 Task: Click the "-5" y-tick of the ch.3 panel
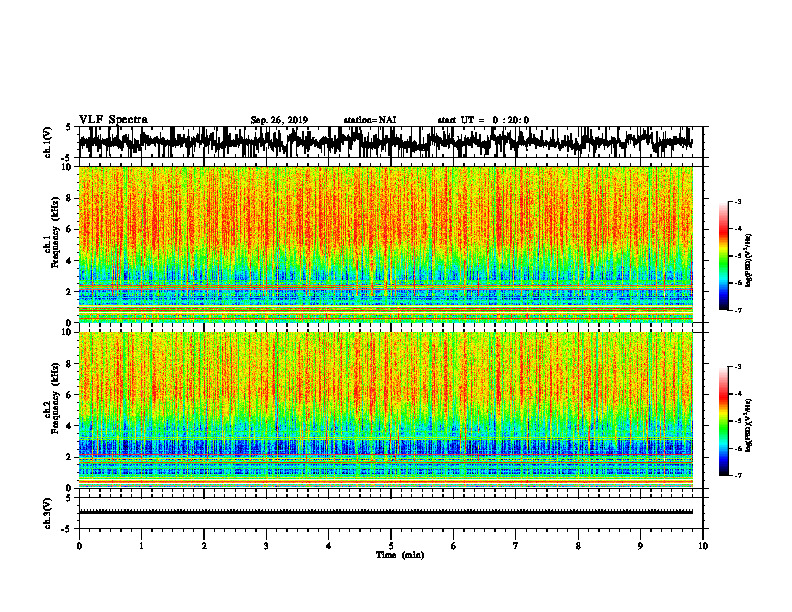tap(68, 529)
